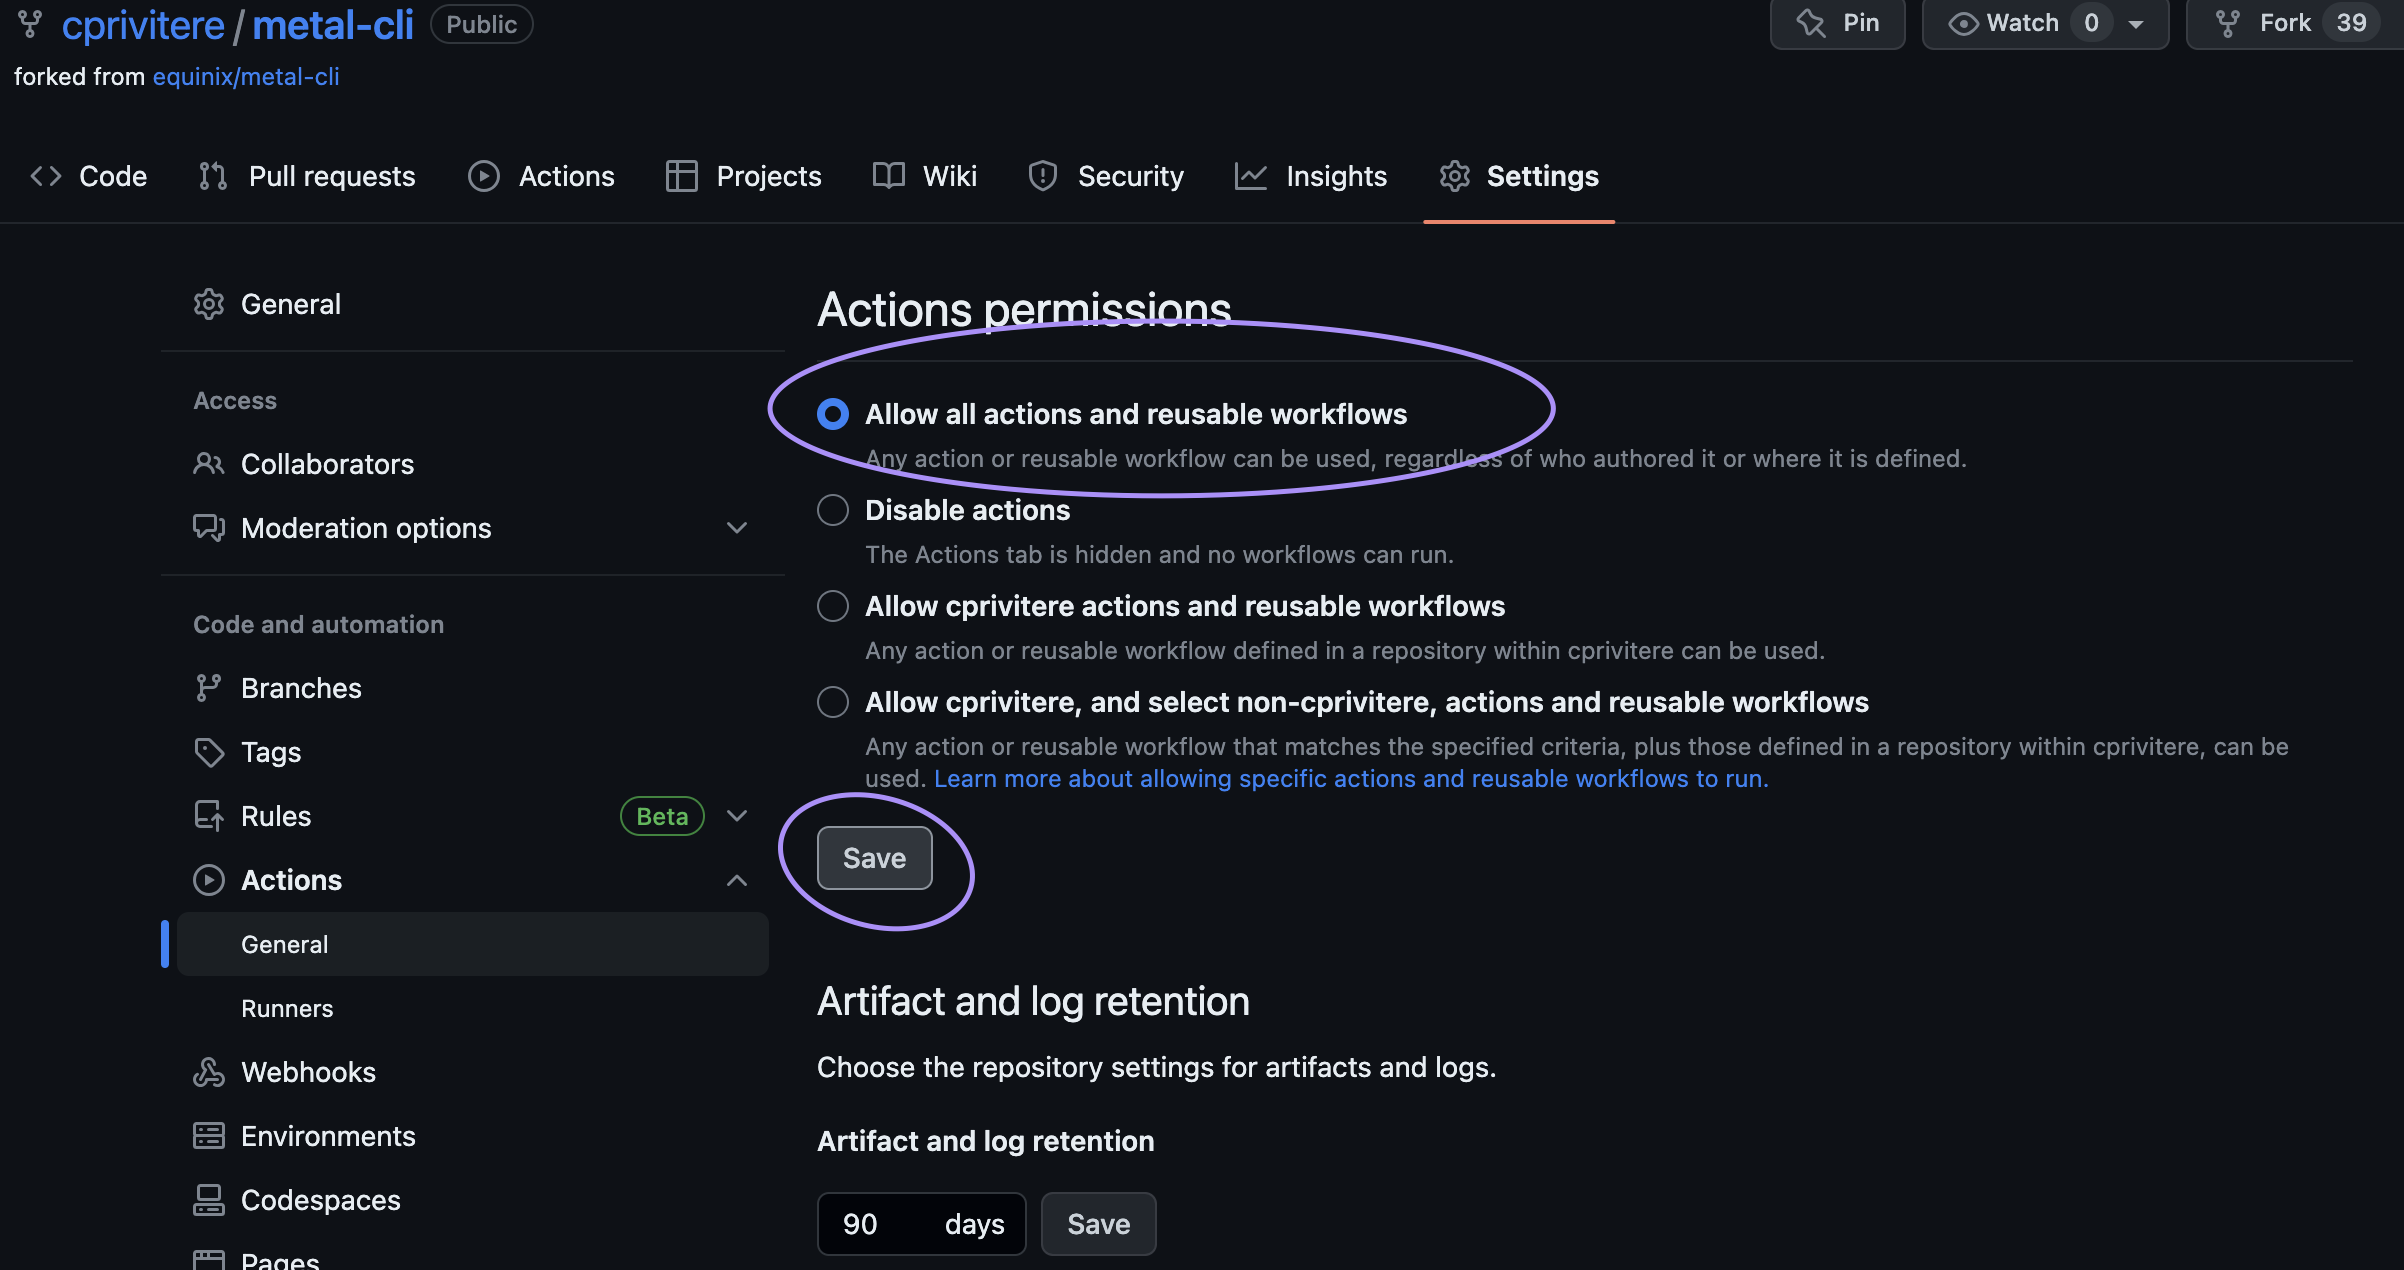Screen dimensions: 2404x1270
Task: Select Allow cprivitere actions and reusable workflows
Action: (x=833, y=606)
